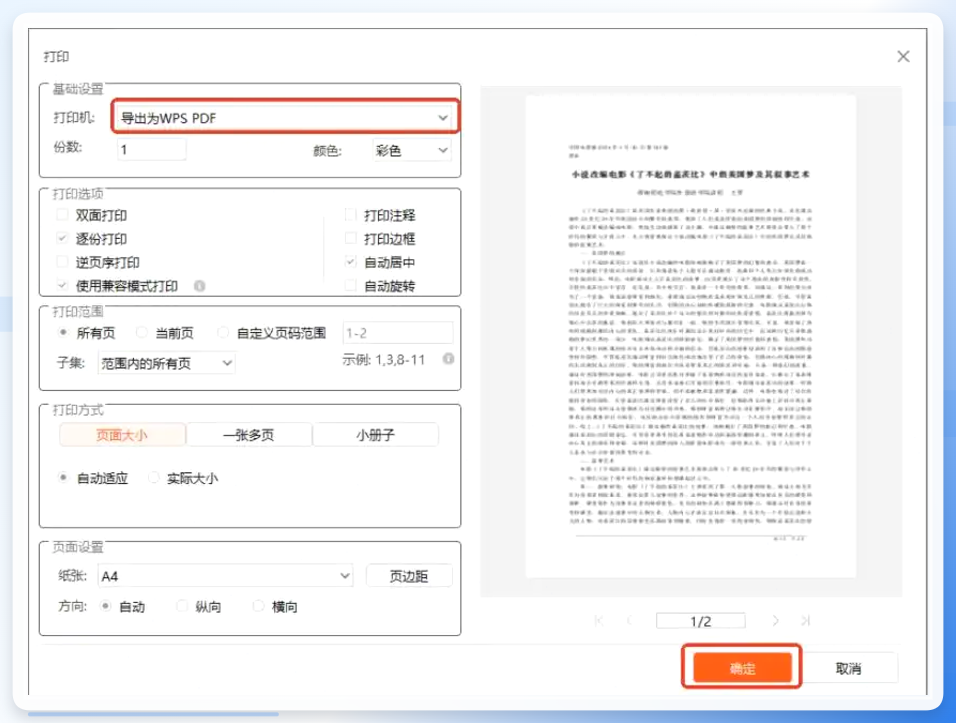The height and width of the screenshot is (723, 956).
Task: Open the printer dropdown 导出为WPS PDF
Action: pyautogui.click(x=284, y=117)
